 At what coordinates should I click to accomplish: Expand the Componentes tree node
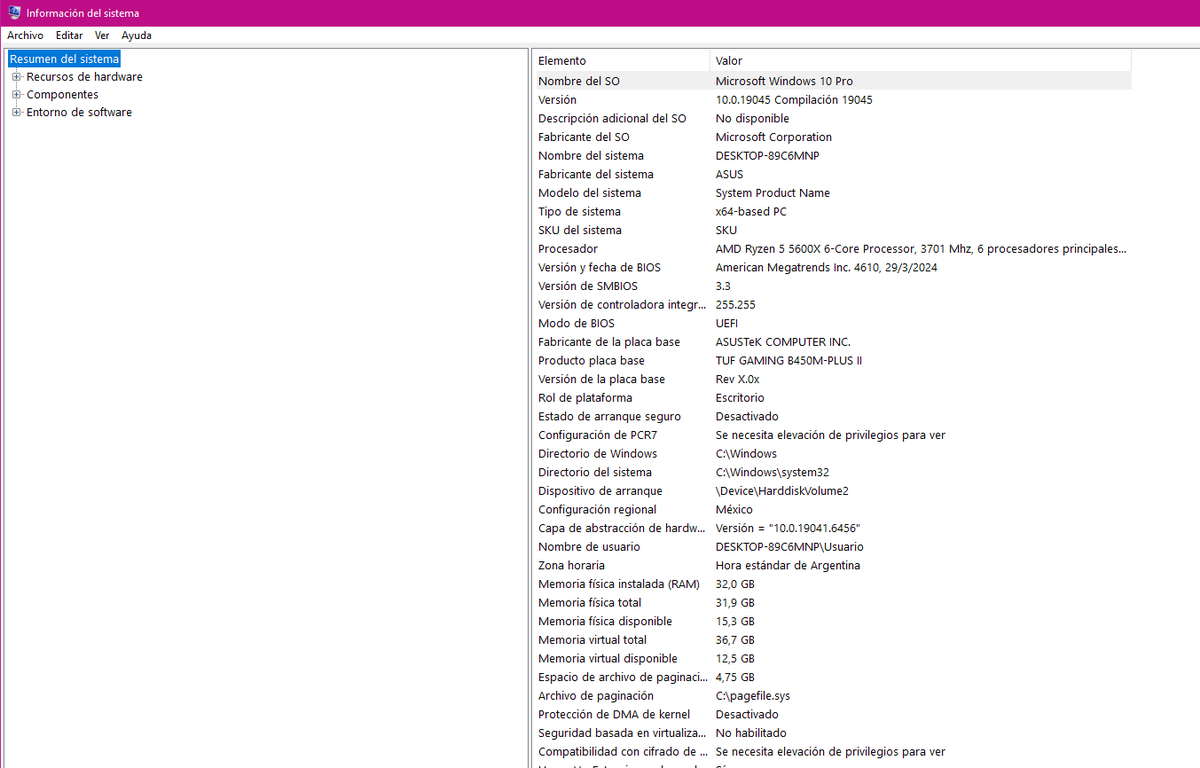click(16, 95)
